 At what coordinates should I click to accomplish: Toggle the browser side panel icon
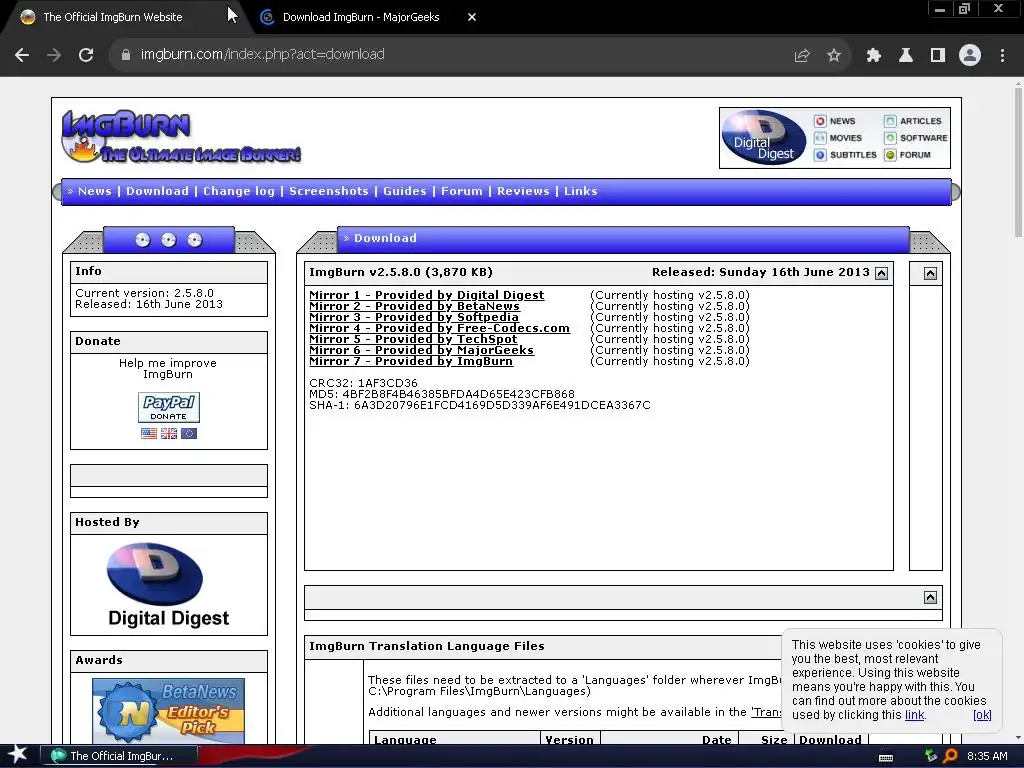(937, 56)
